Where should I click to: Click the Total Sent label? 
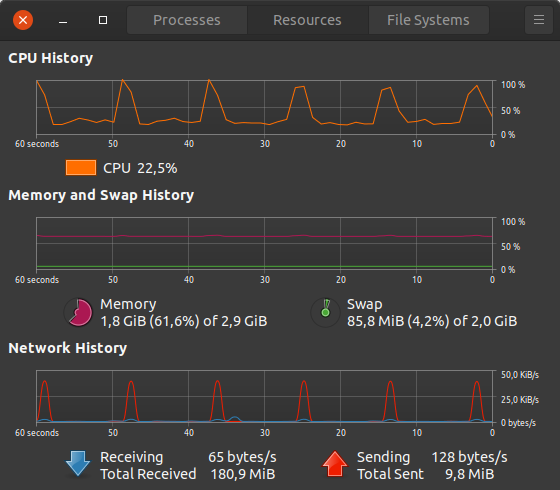pos(390,474)
